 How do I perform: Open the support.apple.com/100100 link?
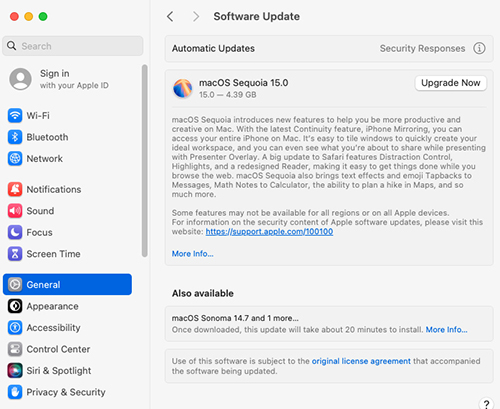tap(269, 232)
